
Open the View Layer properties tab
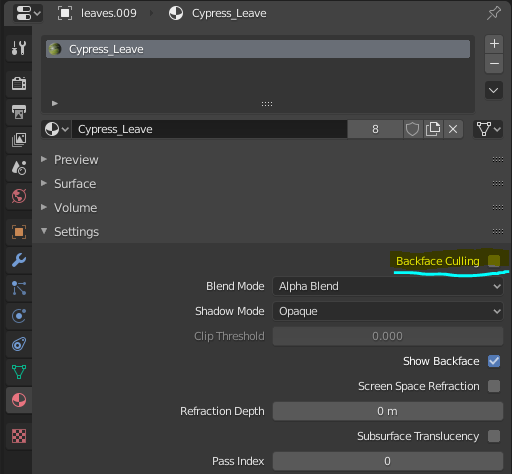19,140
